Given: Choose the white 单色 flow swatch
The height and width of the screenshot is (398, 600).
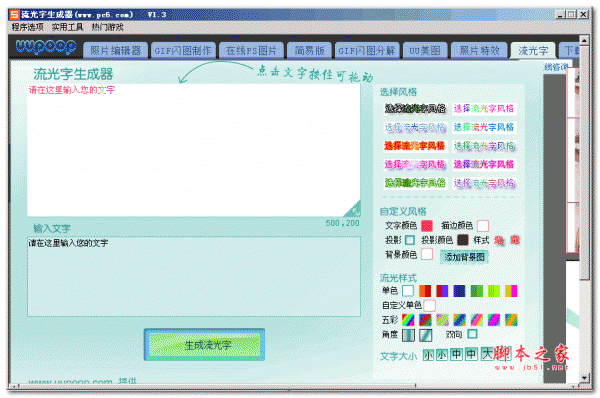Looking at the screenshot, I should 408,291.
